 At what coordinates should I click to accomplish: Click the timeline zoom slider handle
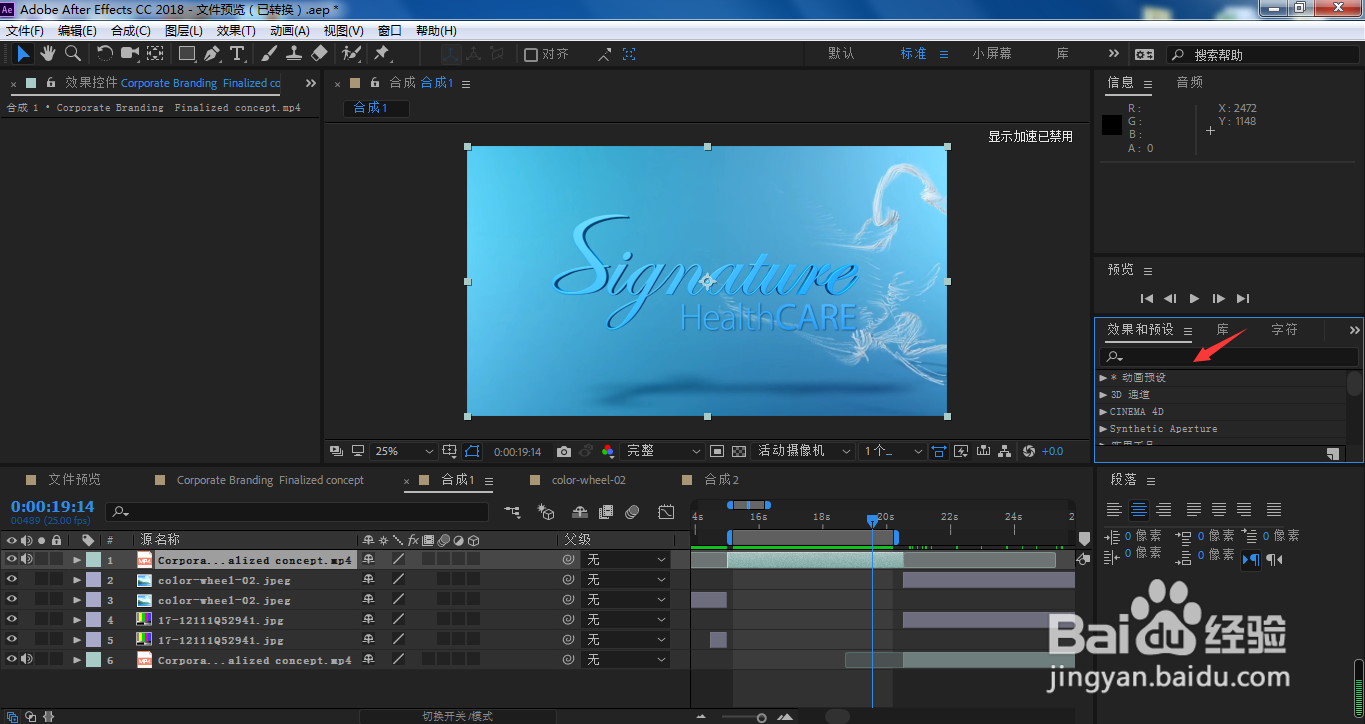[x=761, y=717]
